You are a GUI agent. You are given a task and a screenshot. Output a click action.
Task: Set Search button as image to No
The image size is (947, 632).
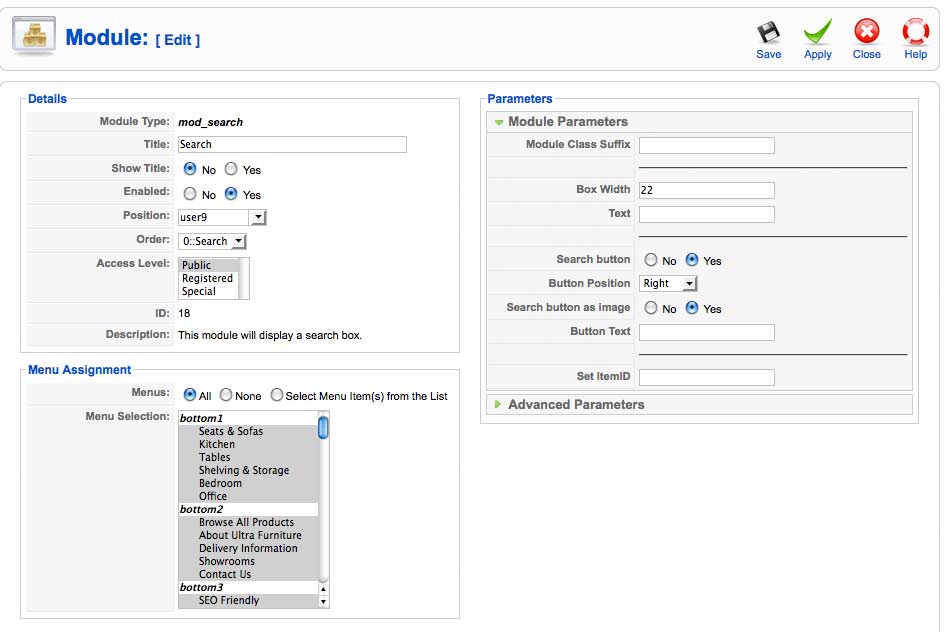(x=650, y=308)
